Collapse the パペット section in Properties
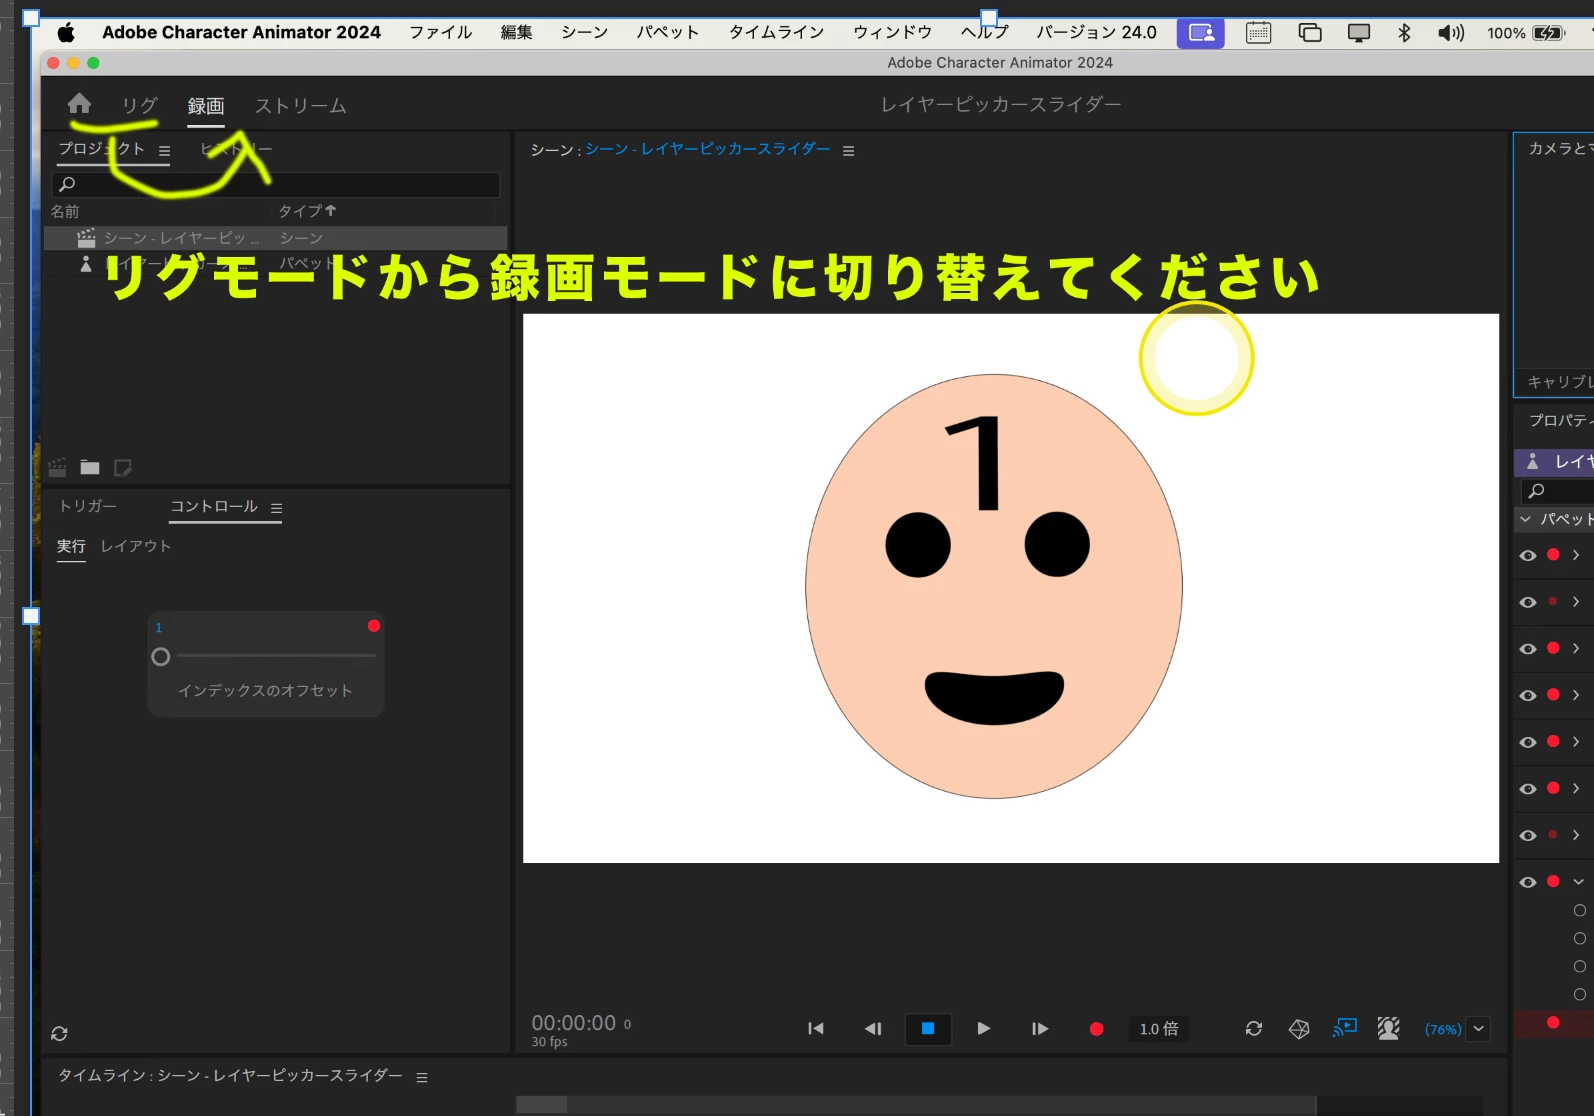Viewport: 1594px width, 1116px height. 1526,519
